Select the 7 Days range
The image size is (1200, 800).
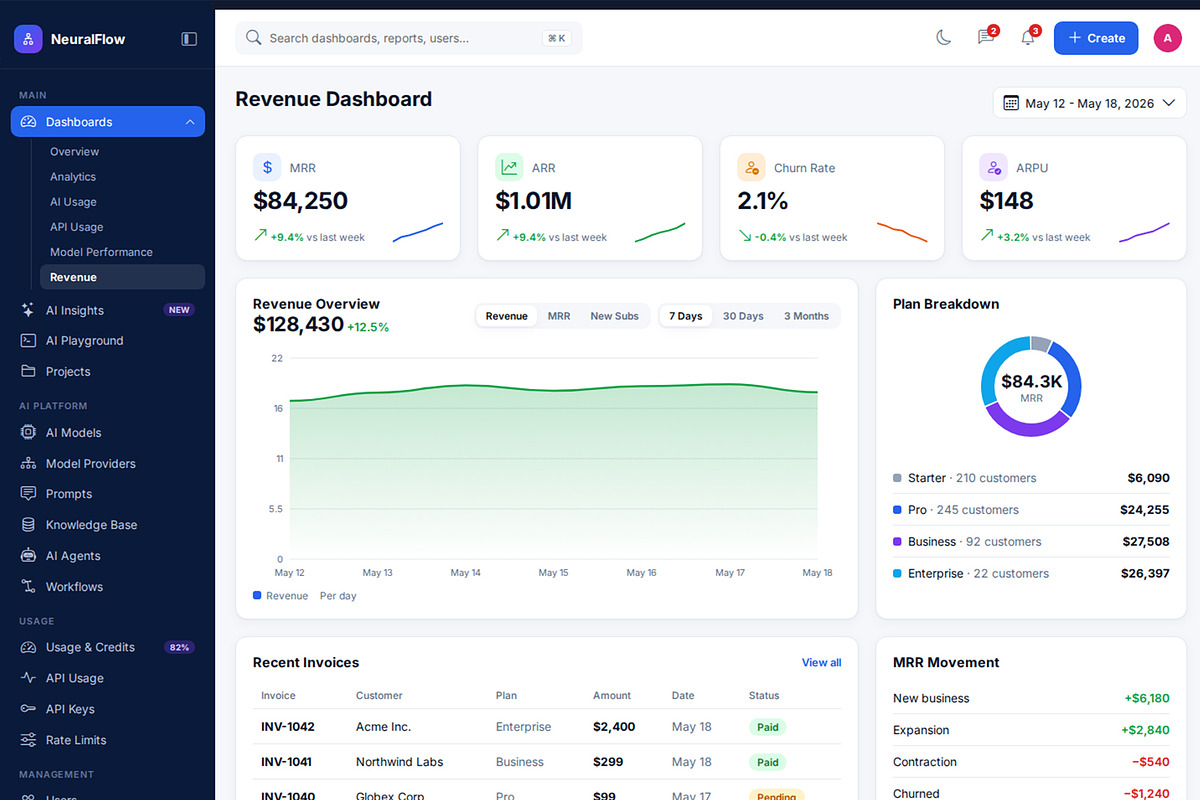point(686,316)
